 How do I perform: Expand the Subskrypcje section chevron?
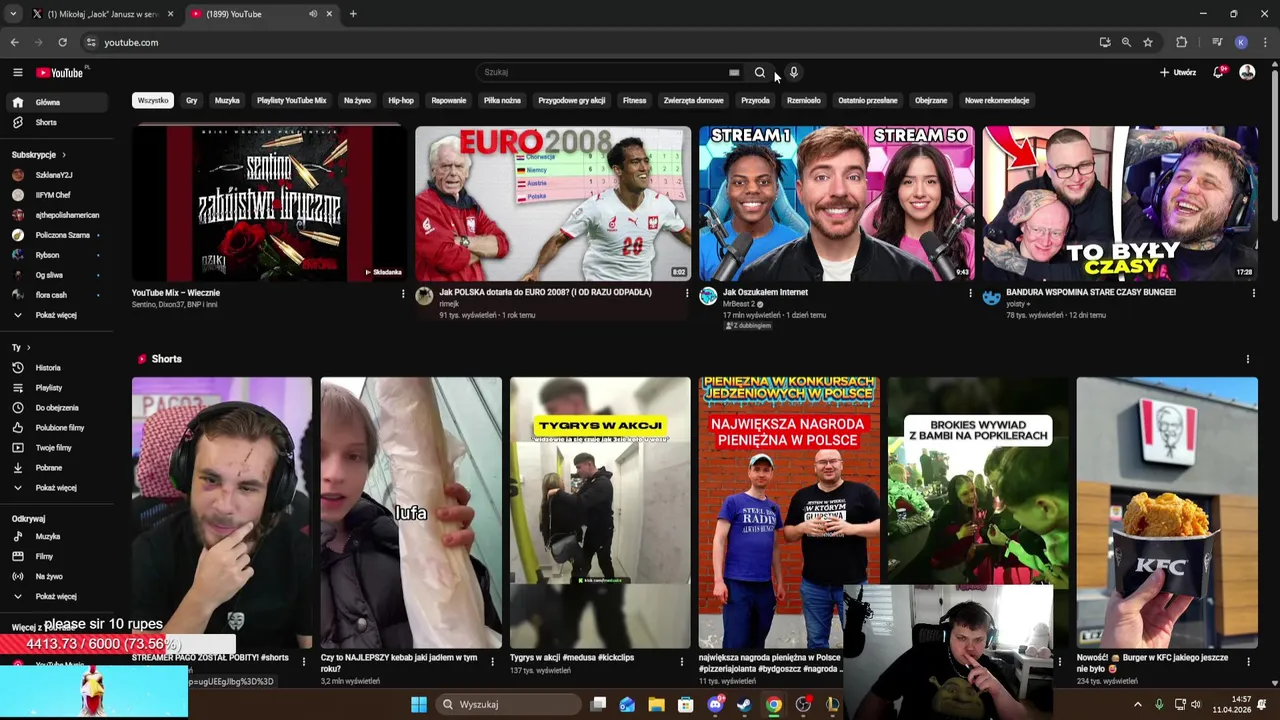(x=64, y=155)
